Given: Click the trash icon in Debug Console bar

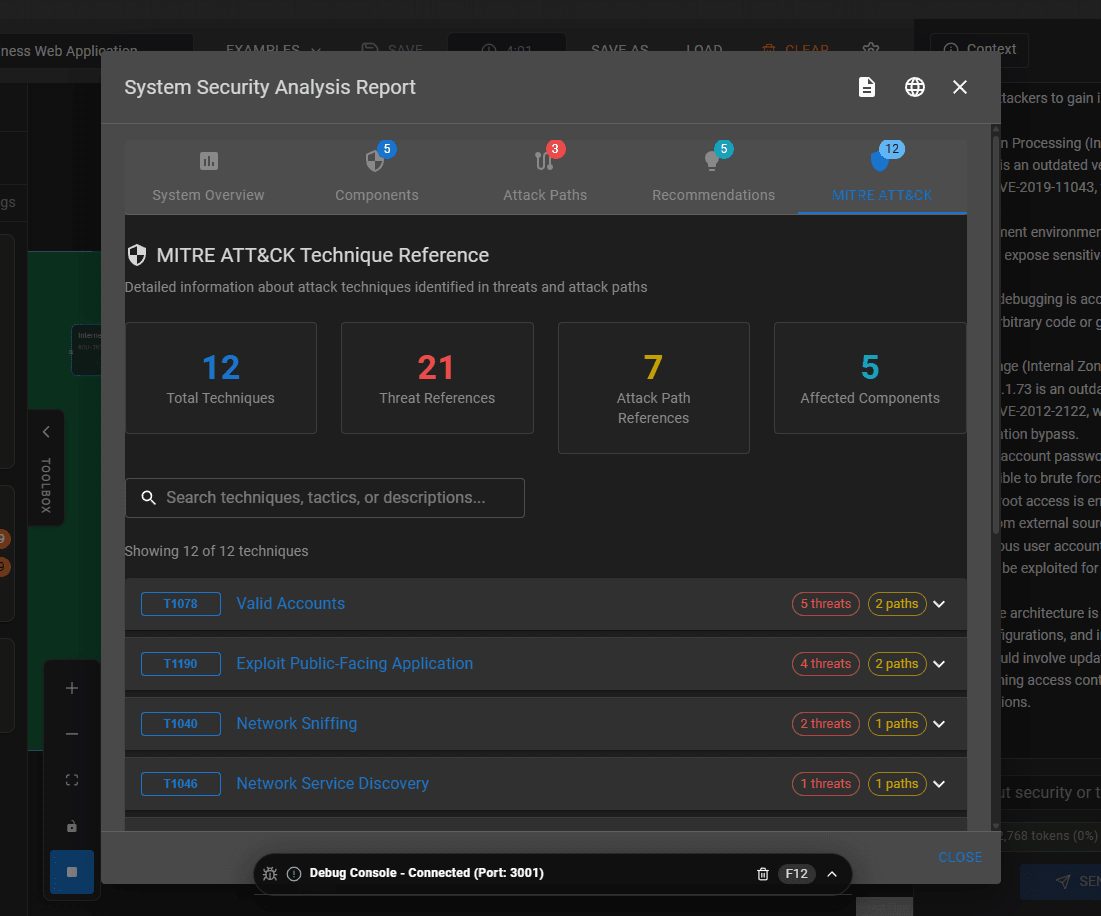Looking at the screenshot, I should tap(763, 874).
